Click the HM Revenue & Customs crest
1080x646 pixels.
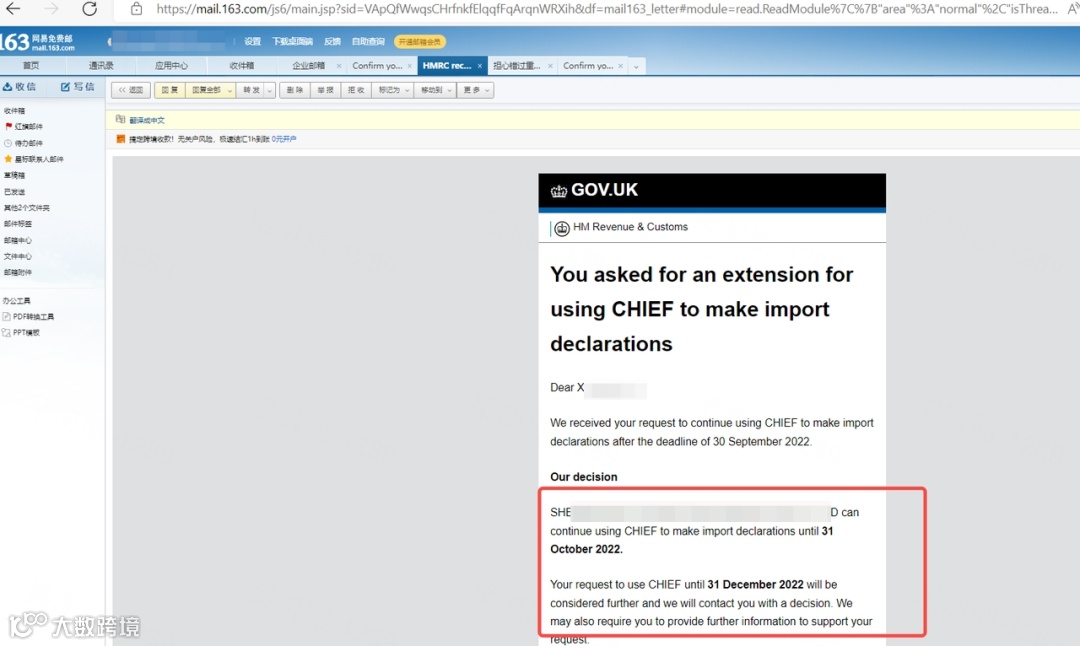point(562,228)
